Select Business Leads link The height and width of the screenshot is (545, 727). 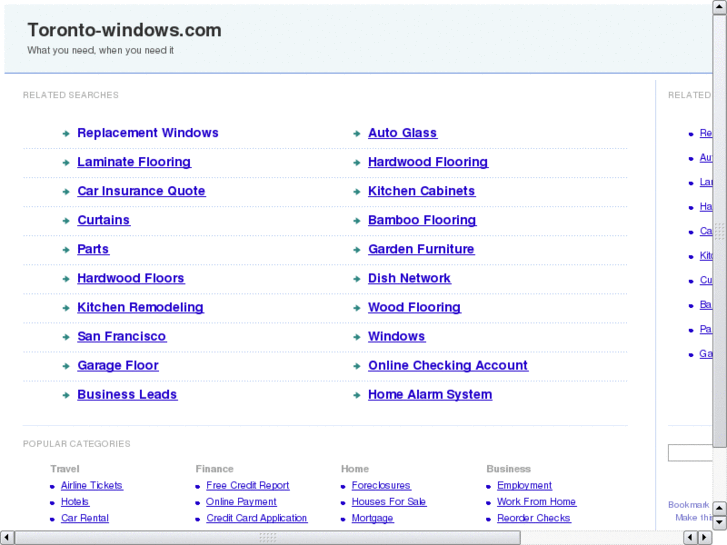tap(127, 395)
